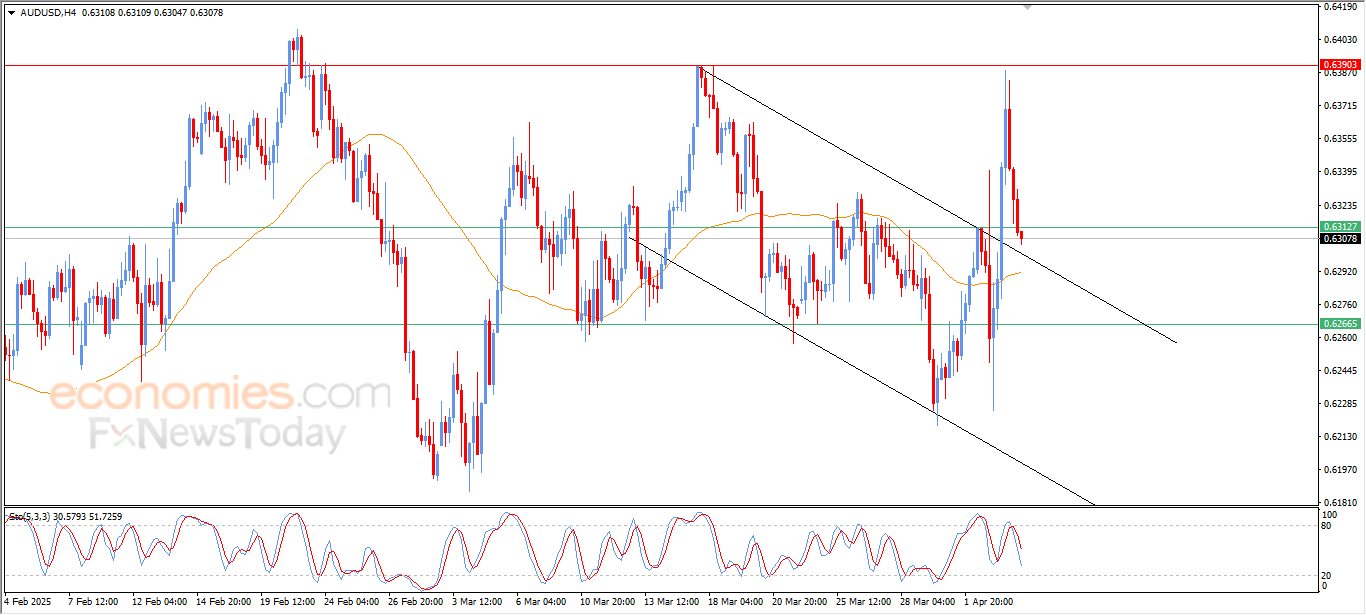Click the 0.62760 price axis label

(1340, 304)
